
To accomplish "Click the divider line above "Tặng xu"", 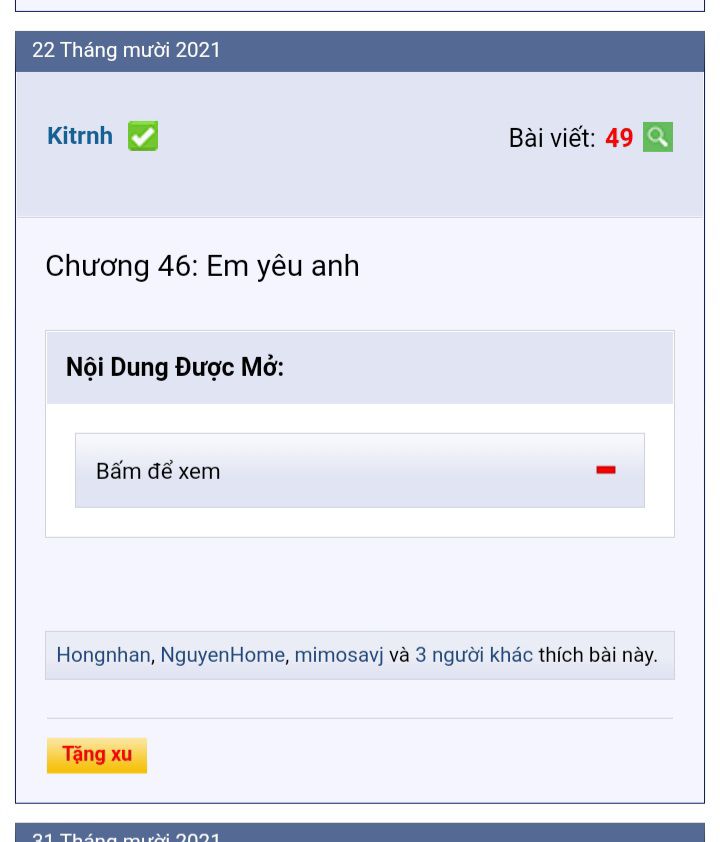I will [x=360, y=718].
